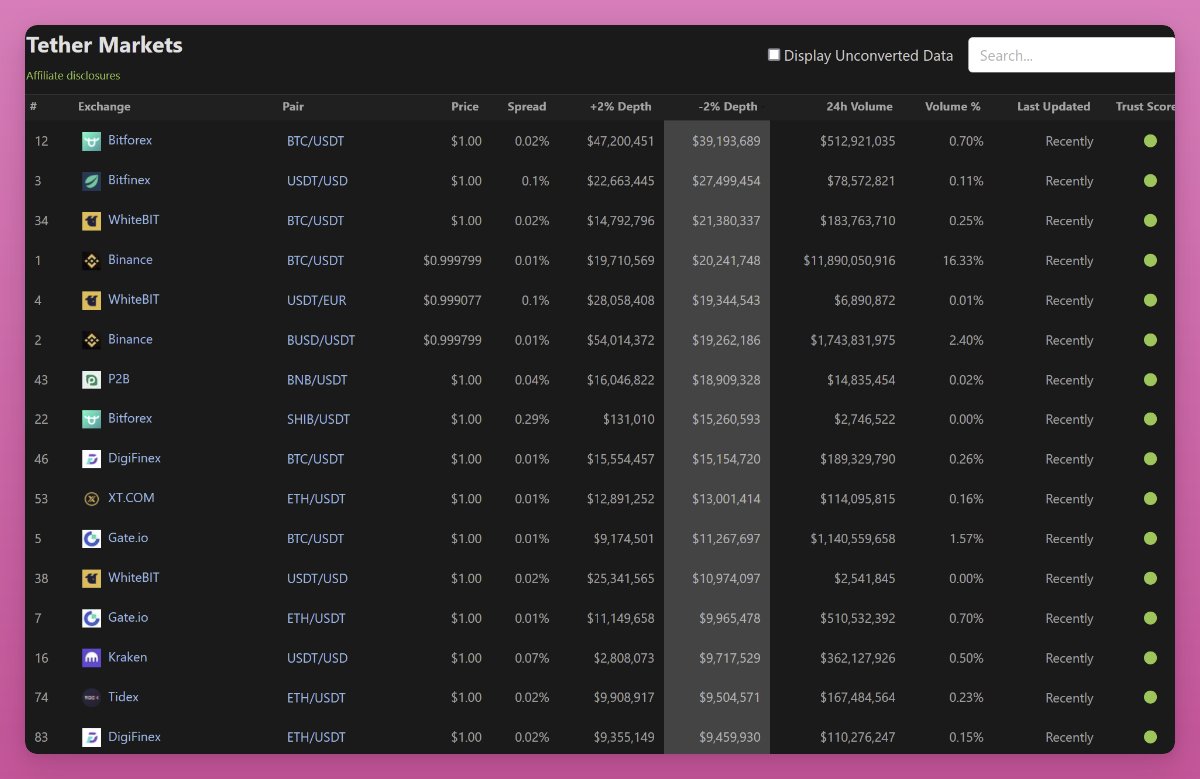Open the BNB/USDT pair link
This screenshot has height=779, width=1200.
317,380
